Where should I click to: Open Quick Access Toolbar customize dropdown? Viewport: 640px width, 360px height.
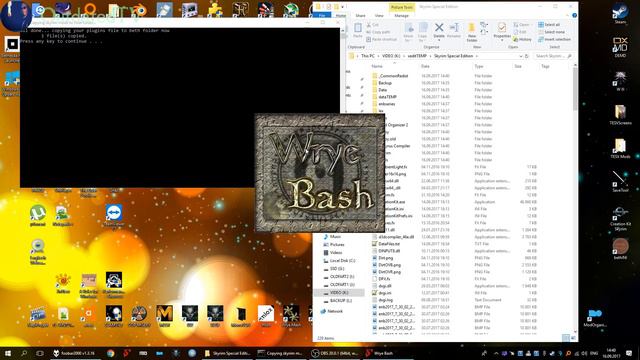pyautogui.click(x=342, y=7)
